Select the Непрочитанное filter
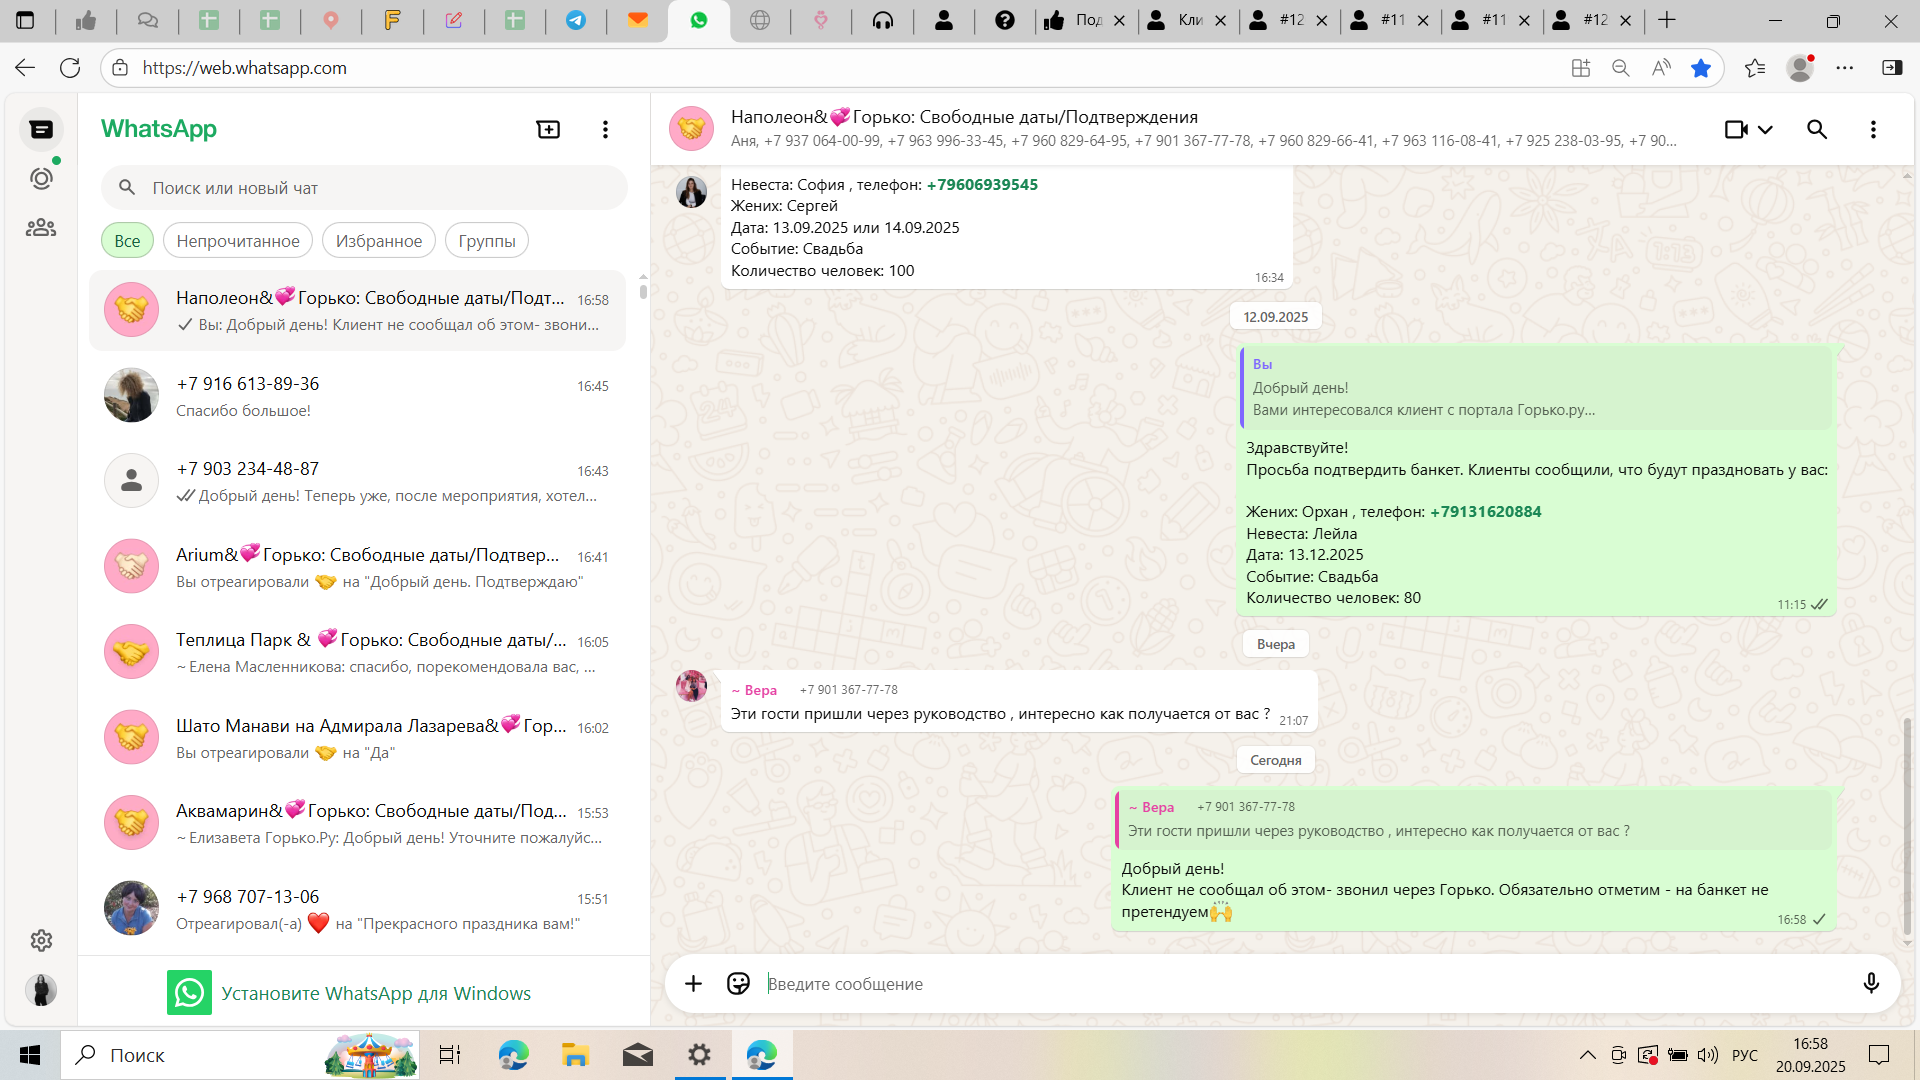 pyautogui.click(x=238, y=241)
